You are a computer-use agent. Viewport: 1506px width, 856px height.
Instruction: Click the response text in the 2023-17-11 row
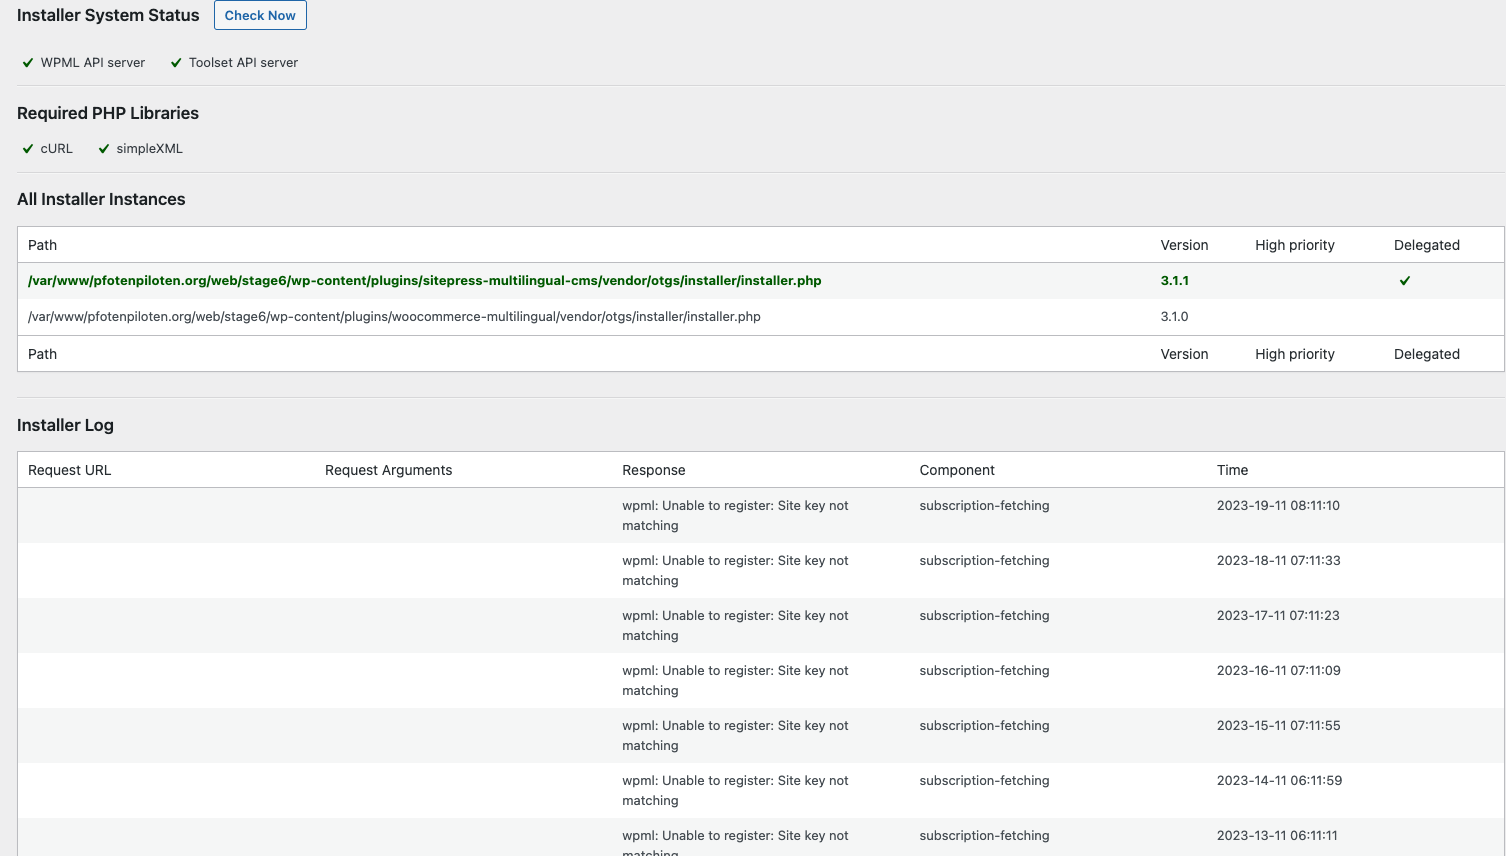click(x=735, y=626)
